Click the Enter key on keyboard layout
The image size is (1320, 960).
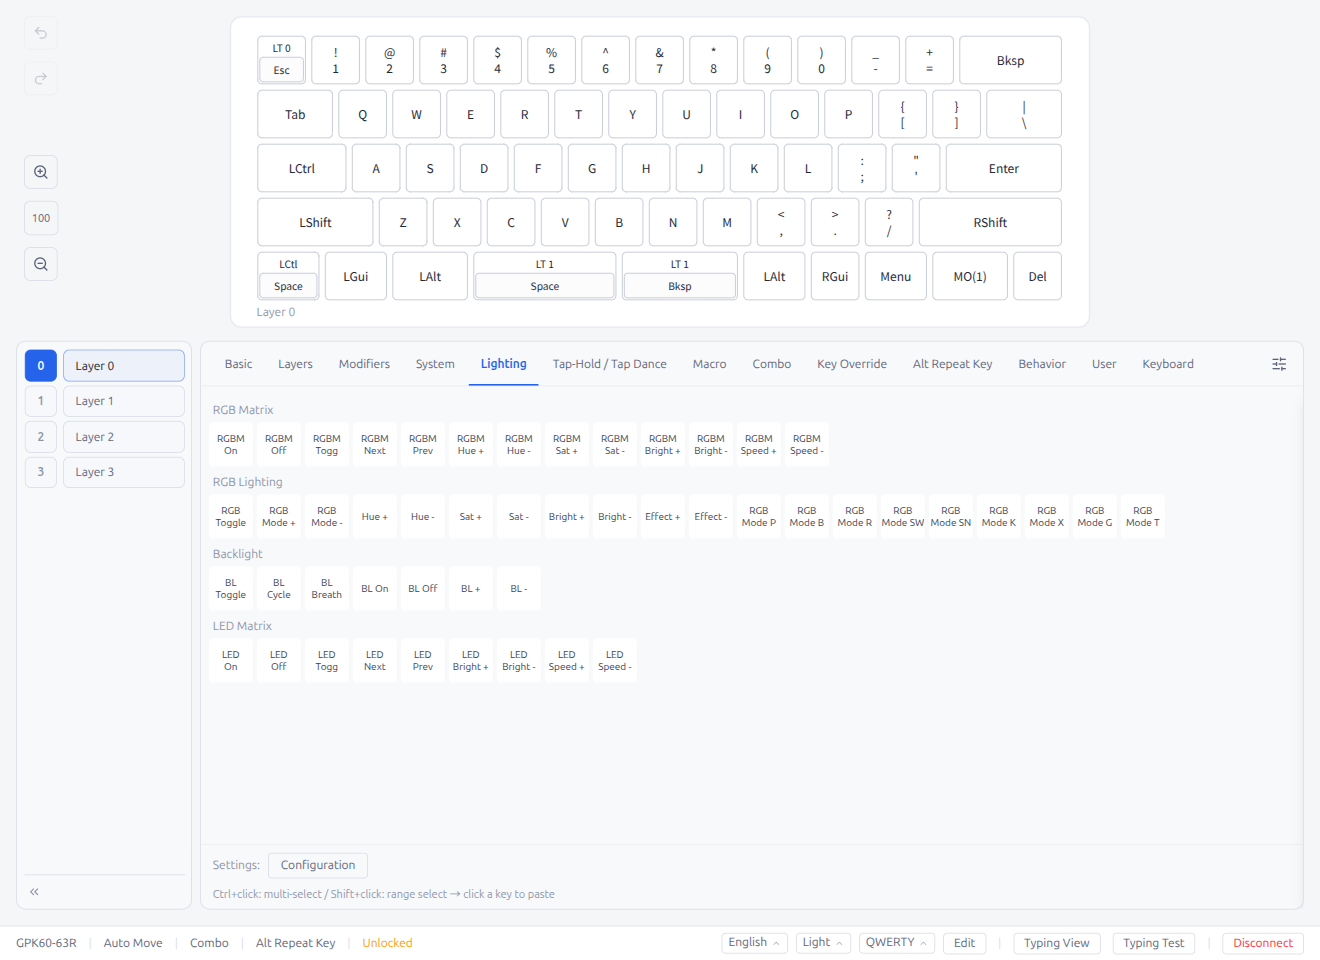(x=1004, y=168)
